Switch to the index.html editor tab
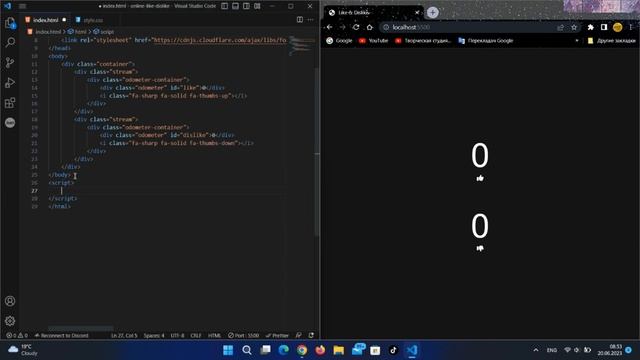 tap(45, 20)
